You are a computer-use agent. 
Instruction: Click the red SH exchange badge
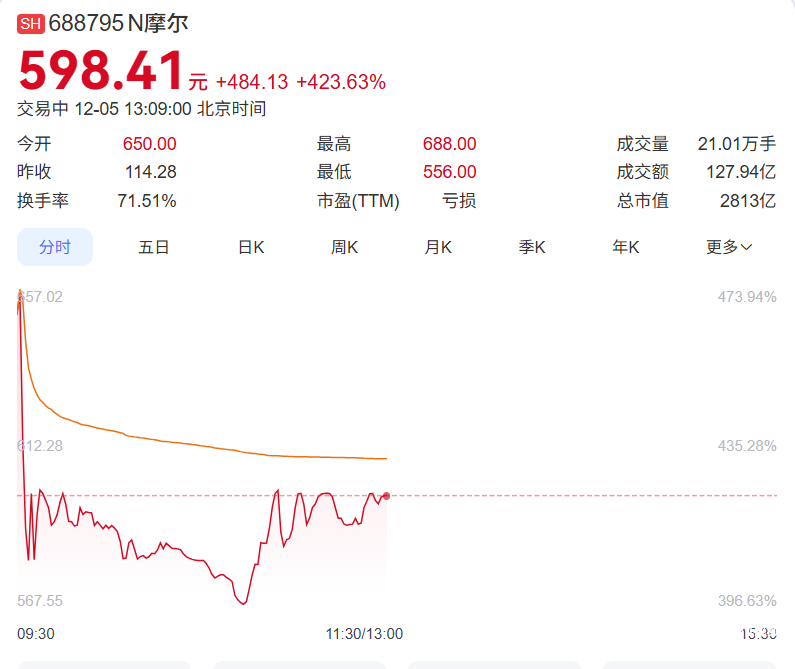click(x=31, y=24)
